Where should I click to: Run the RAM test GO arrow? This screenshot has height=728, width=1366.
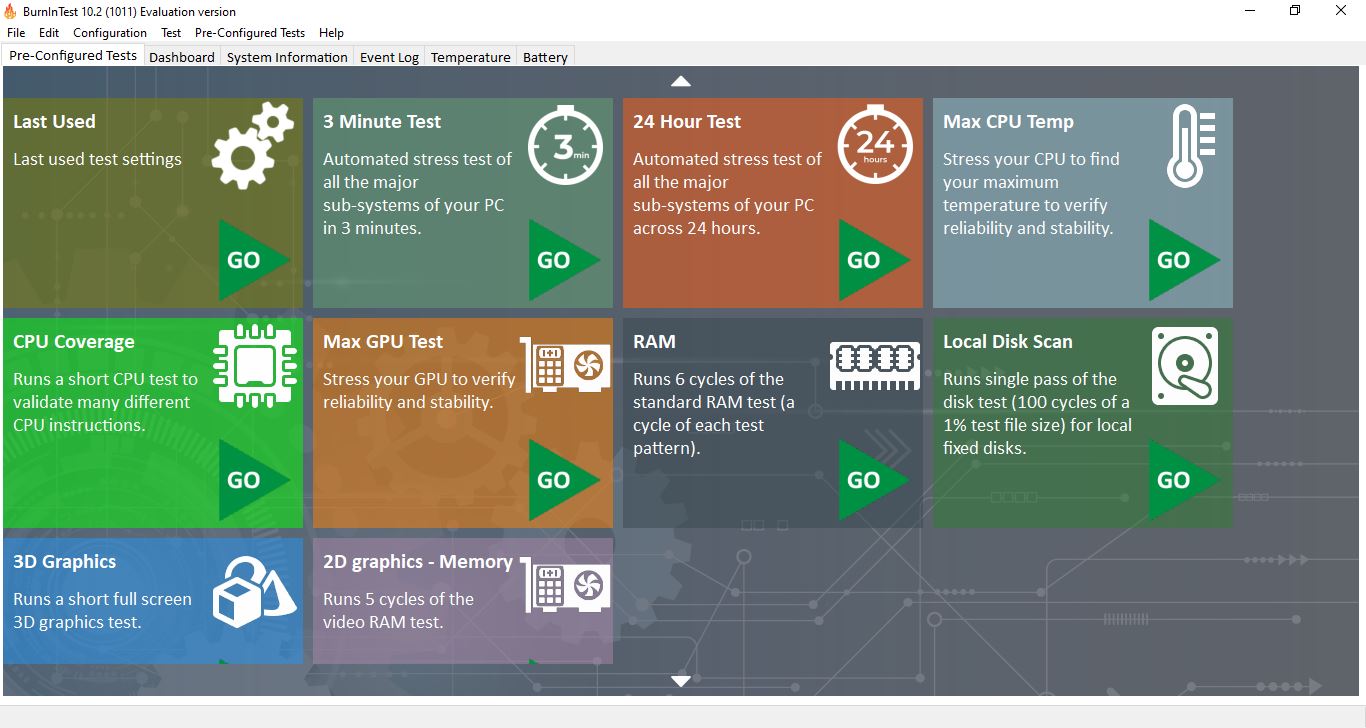coord(873,480)
